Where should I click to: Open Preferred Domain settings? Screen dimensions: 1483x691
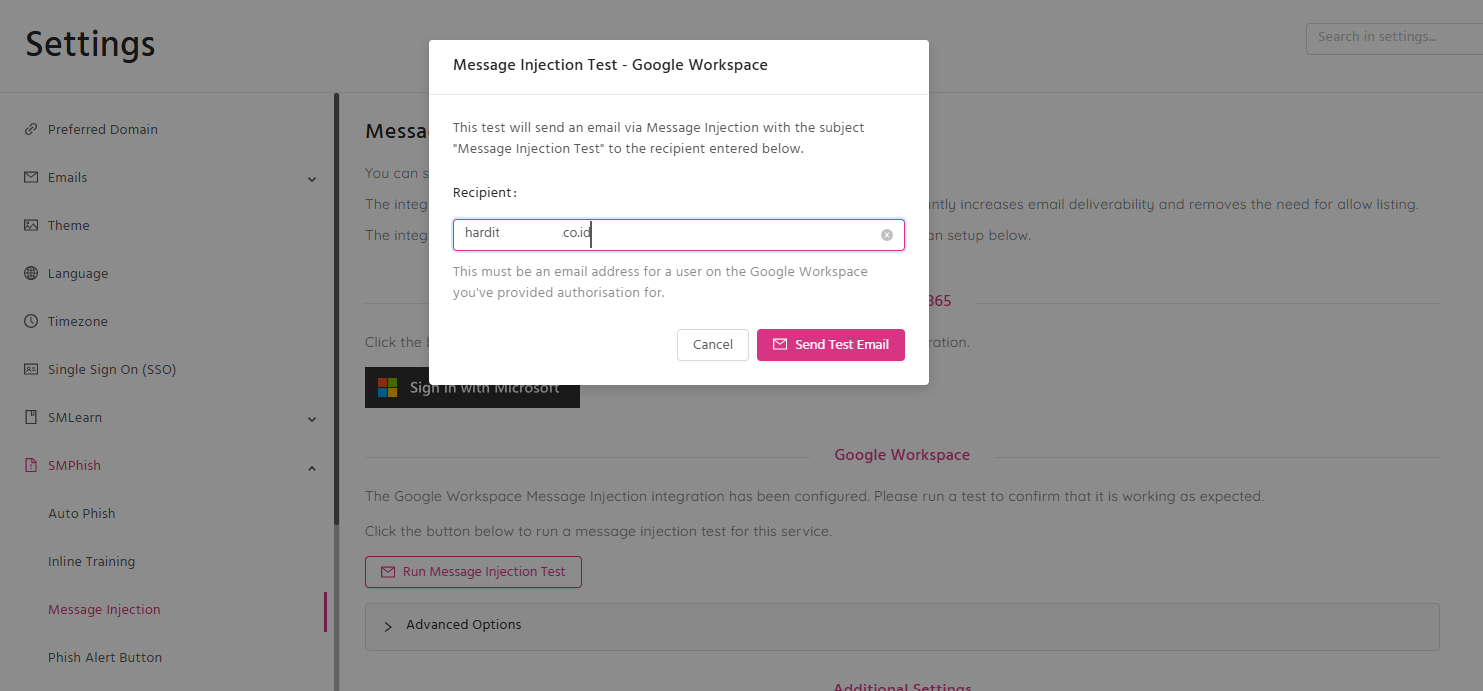coord(103,129)
